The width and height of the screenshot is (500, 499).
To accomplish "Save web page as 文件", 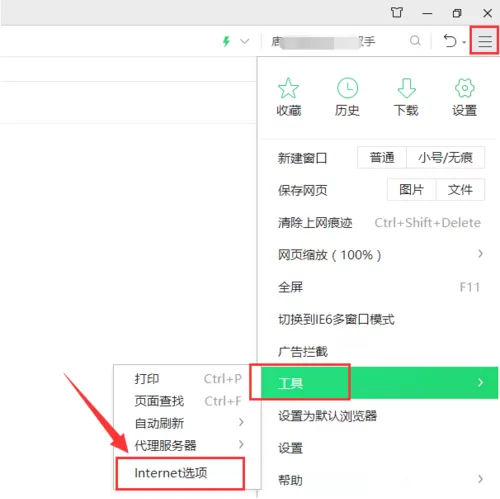I will pos(460,190).
